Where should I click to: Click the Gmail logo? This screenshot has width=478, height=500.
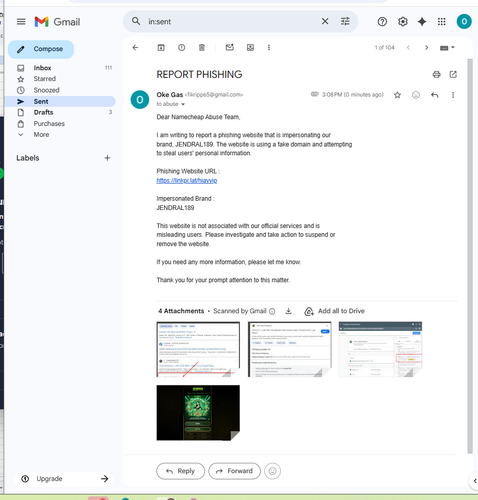click(x=57, y=22)
